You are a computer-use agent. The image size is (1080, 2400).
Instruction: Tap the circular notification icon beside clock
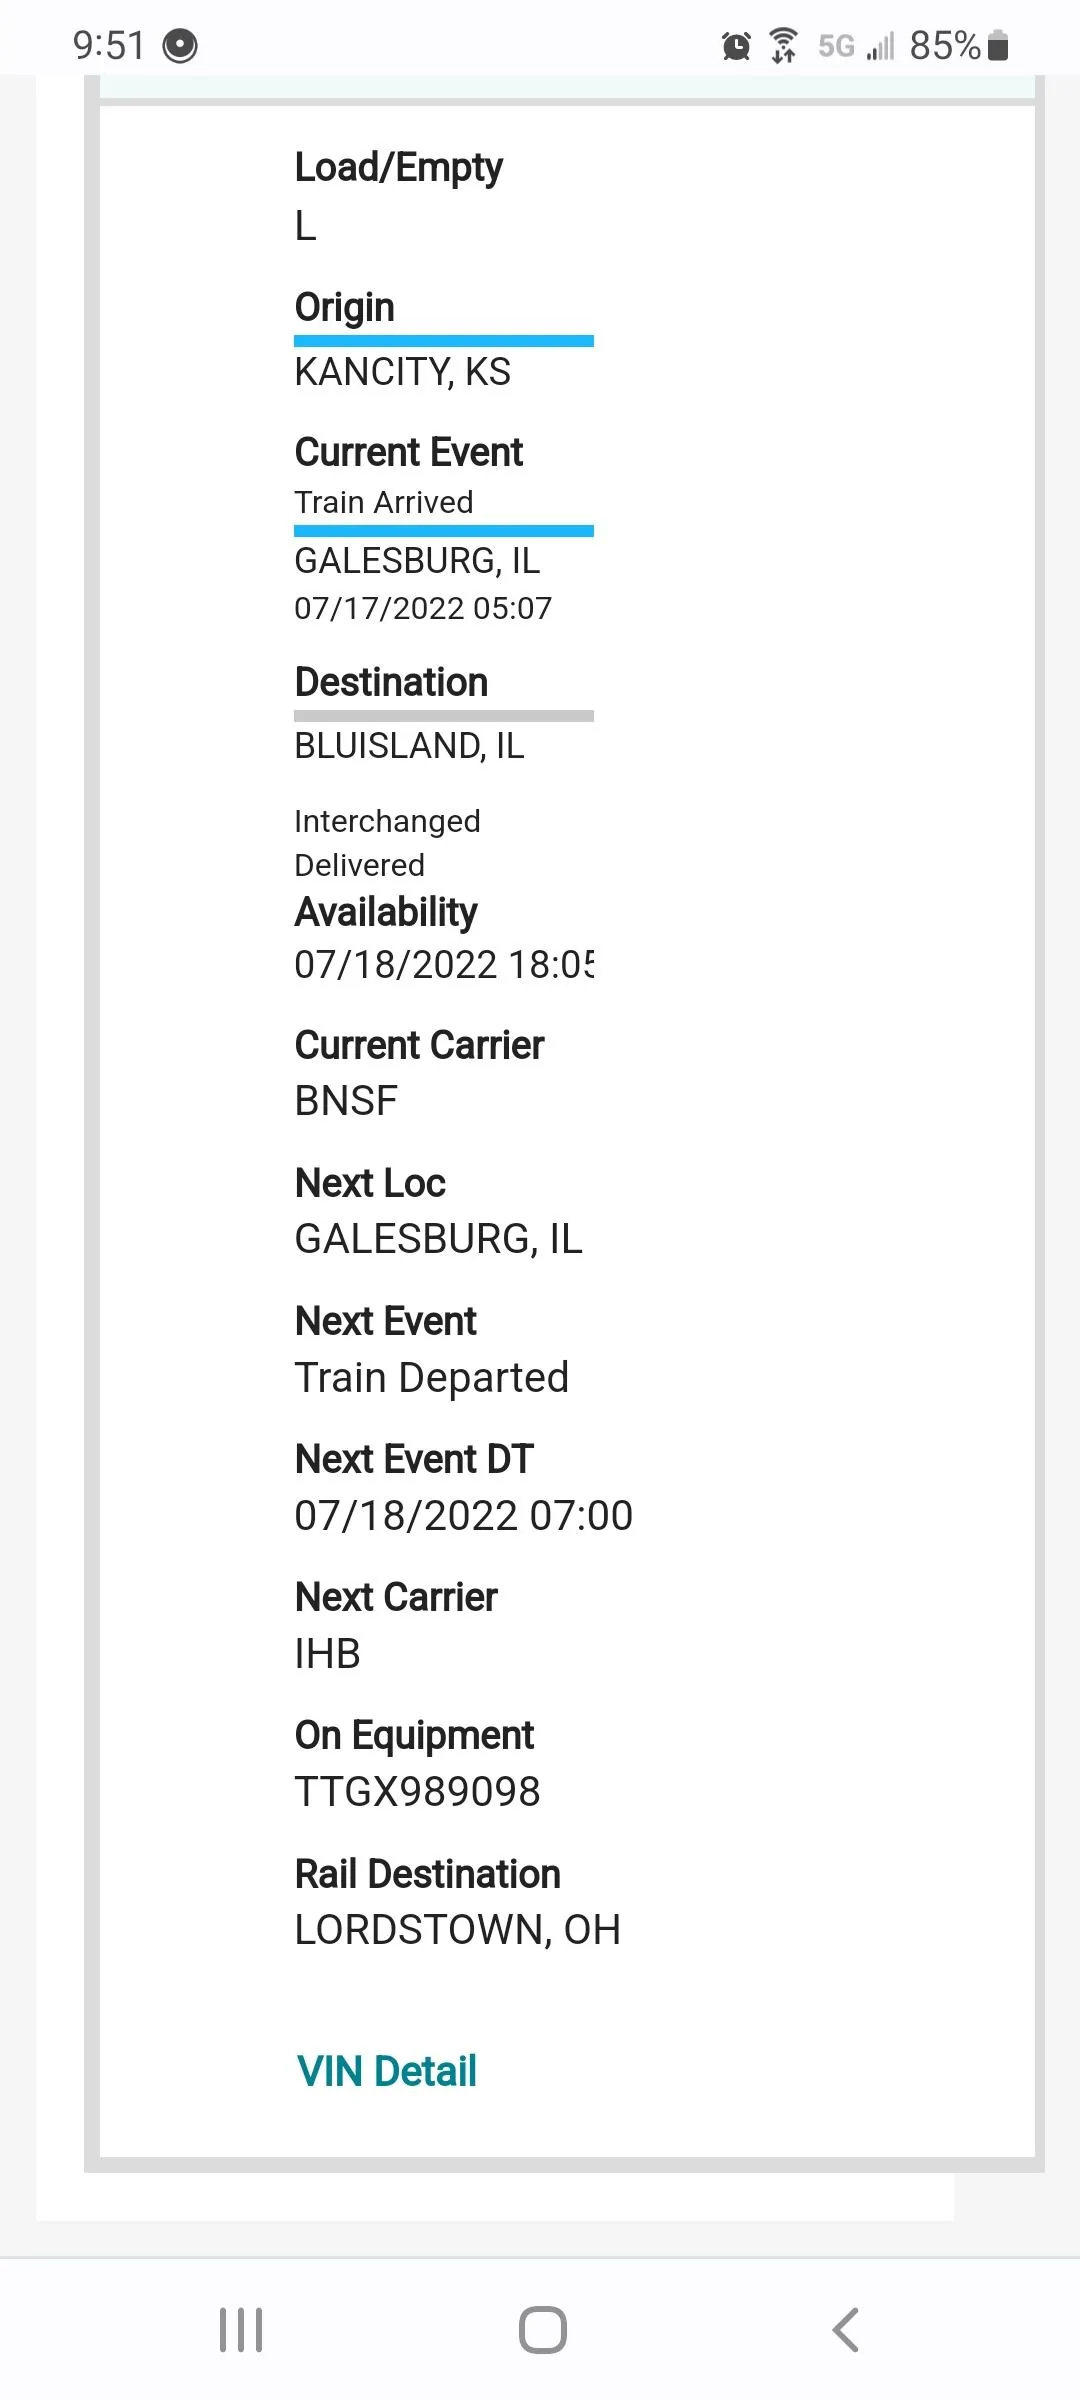click(180, 46)
